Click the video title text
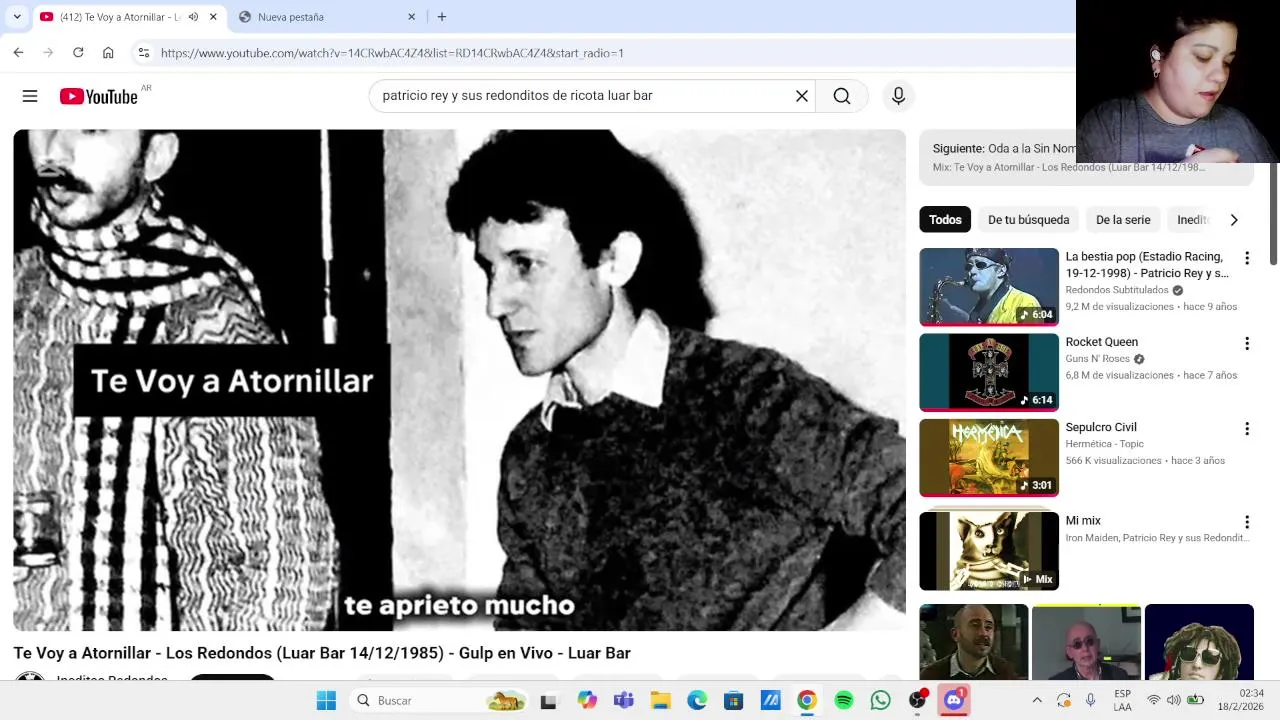 click(322, 653)
